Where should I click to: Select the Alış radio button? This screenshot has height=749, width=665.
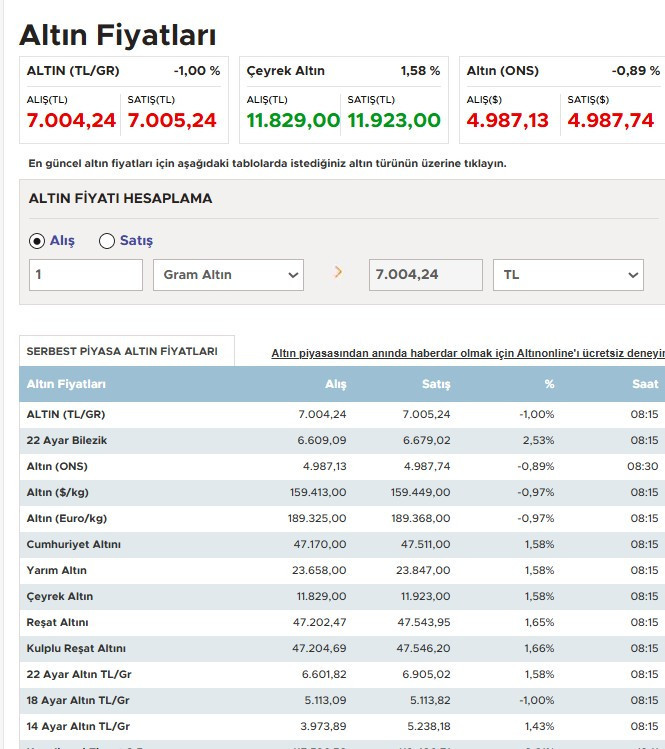point(37,241)
